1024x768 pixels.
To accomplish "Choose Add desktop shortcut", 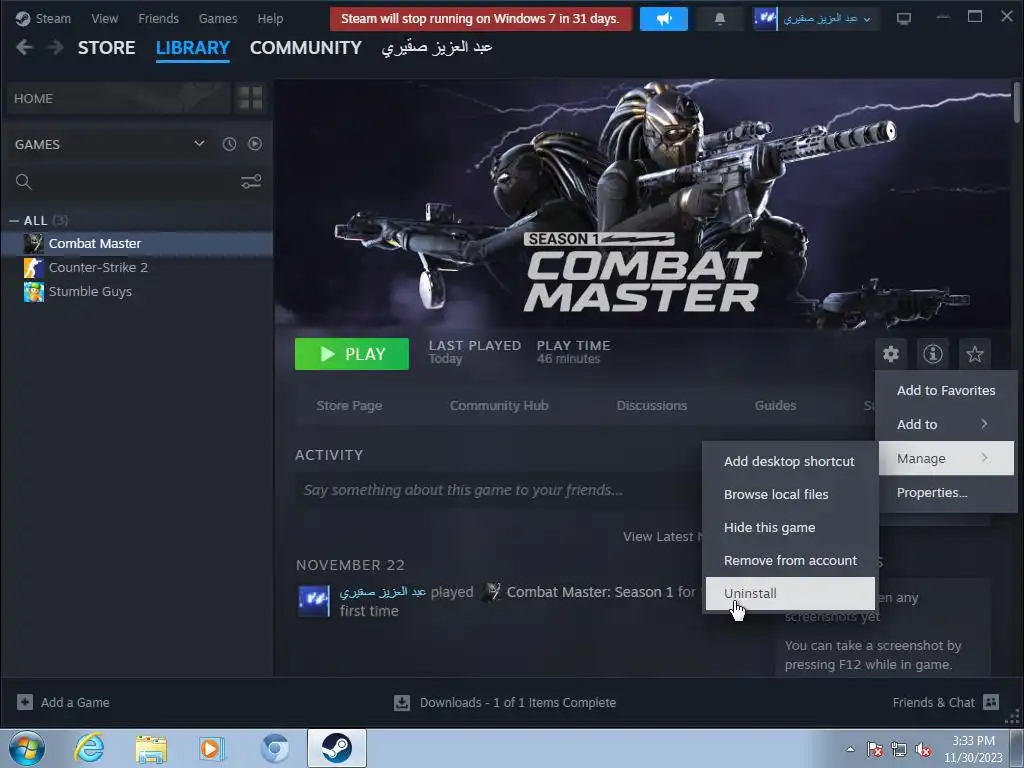I will pos(790,461).
